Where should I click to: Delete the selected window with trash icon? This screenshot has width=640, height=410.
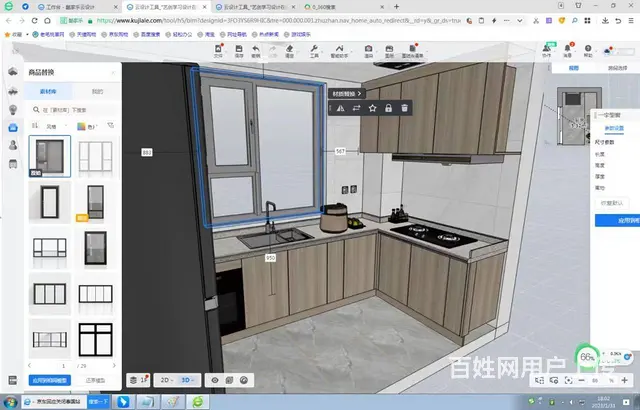click(x=404, y=108)
